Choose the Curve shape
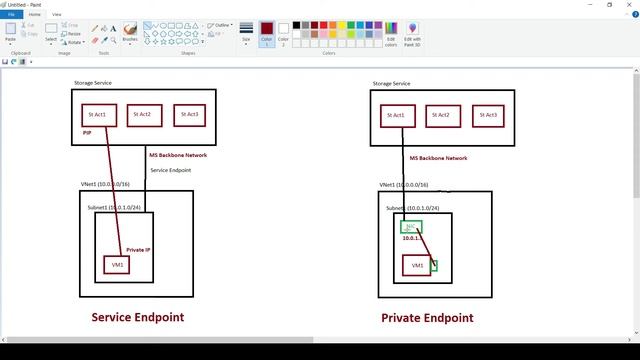 click(x=156, y=26)
